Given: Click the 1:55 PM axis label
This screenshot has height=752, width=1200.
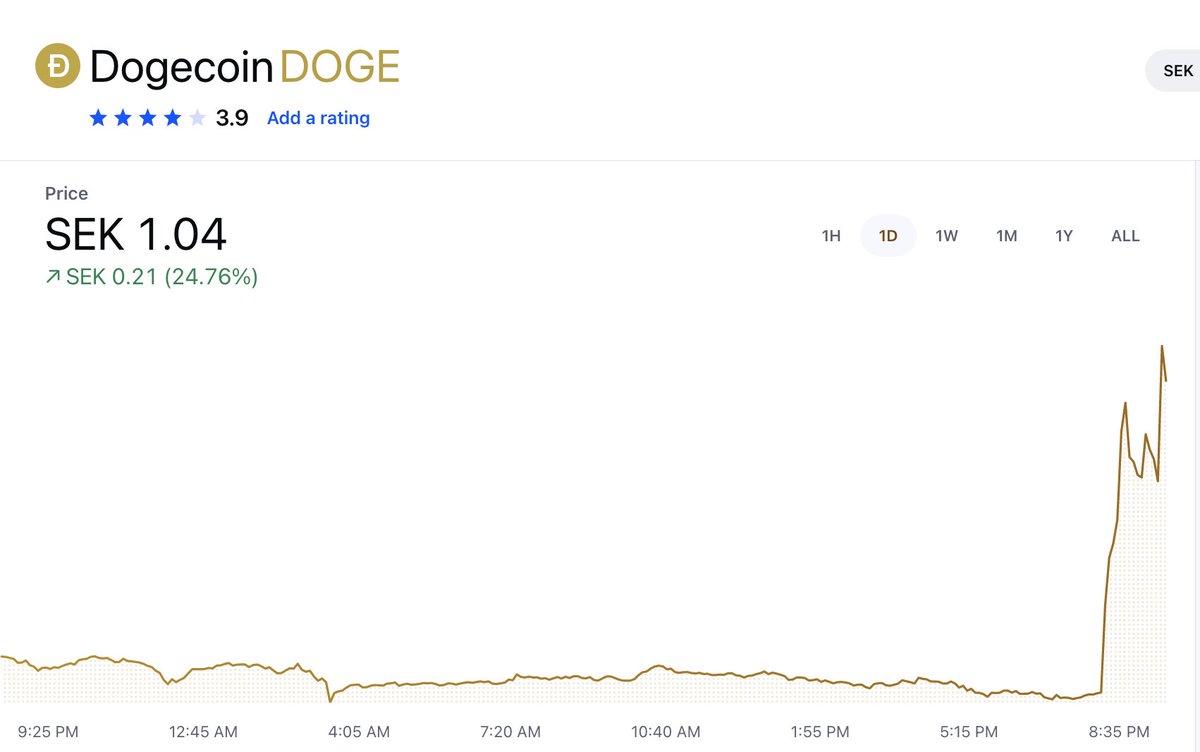Looking at the screenshot, I should point(820,732).
